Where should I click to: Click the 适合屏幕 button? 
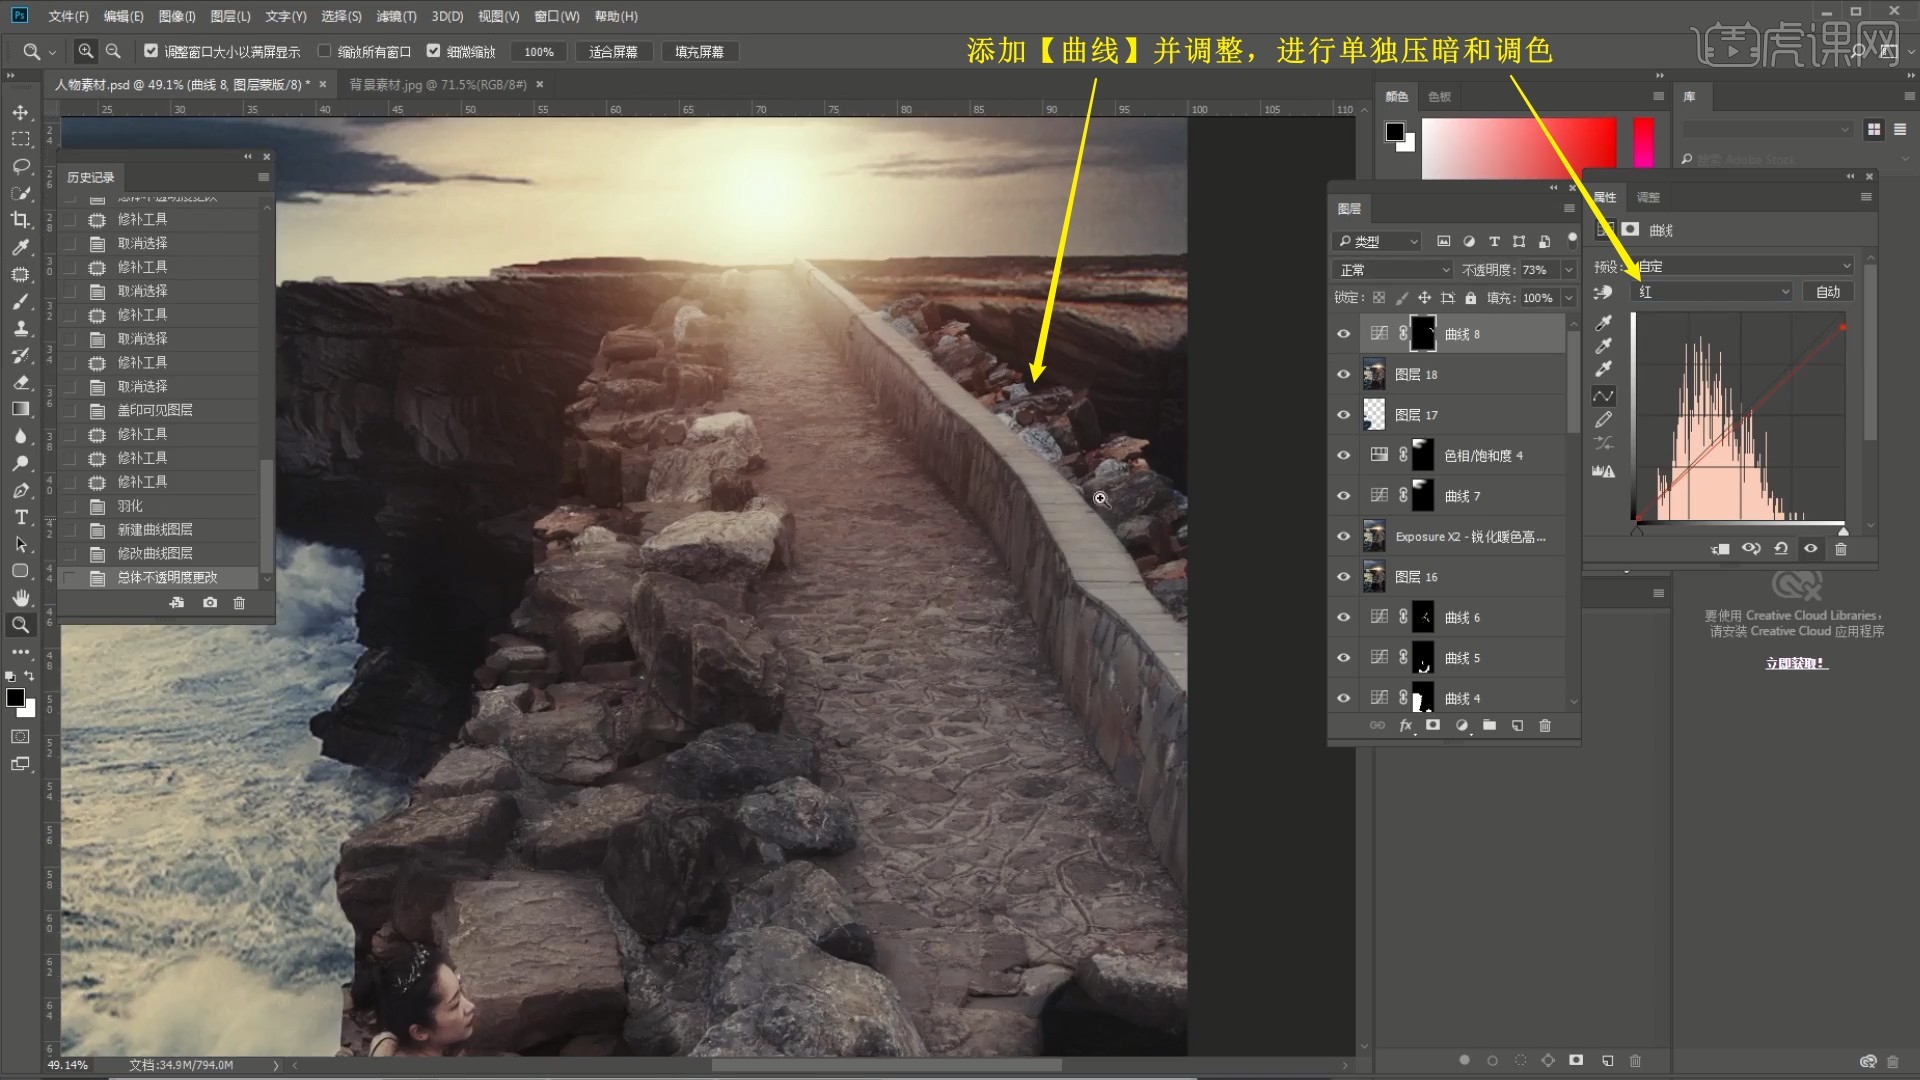click(613, 52)
